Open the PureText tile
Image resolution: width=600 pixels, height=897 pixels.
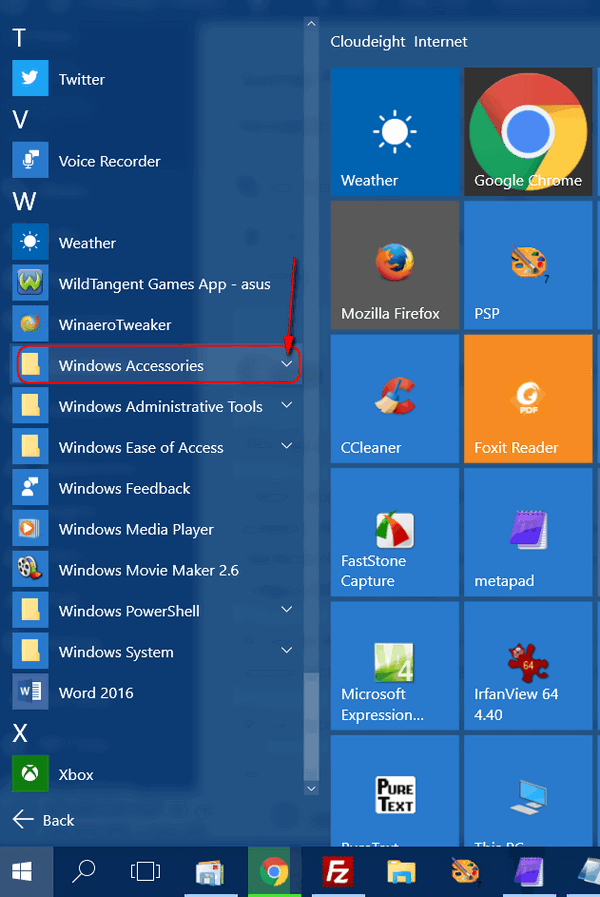[x=395, y=791]
